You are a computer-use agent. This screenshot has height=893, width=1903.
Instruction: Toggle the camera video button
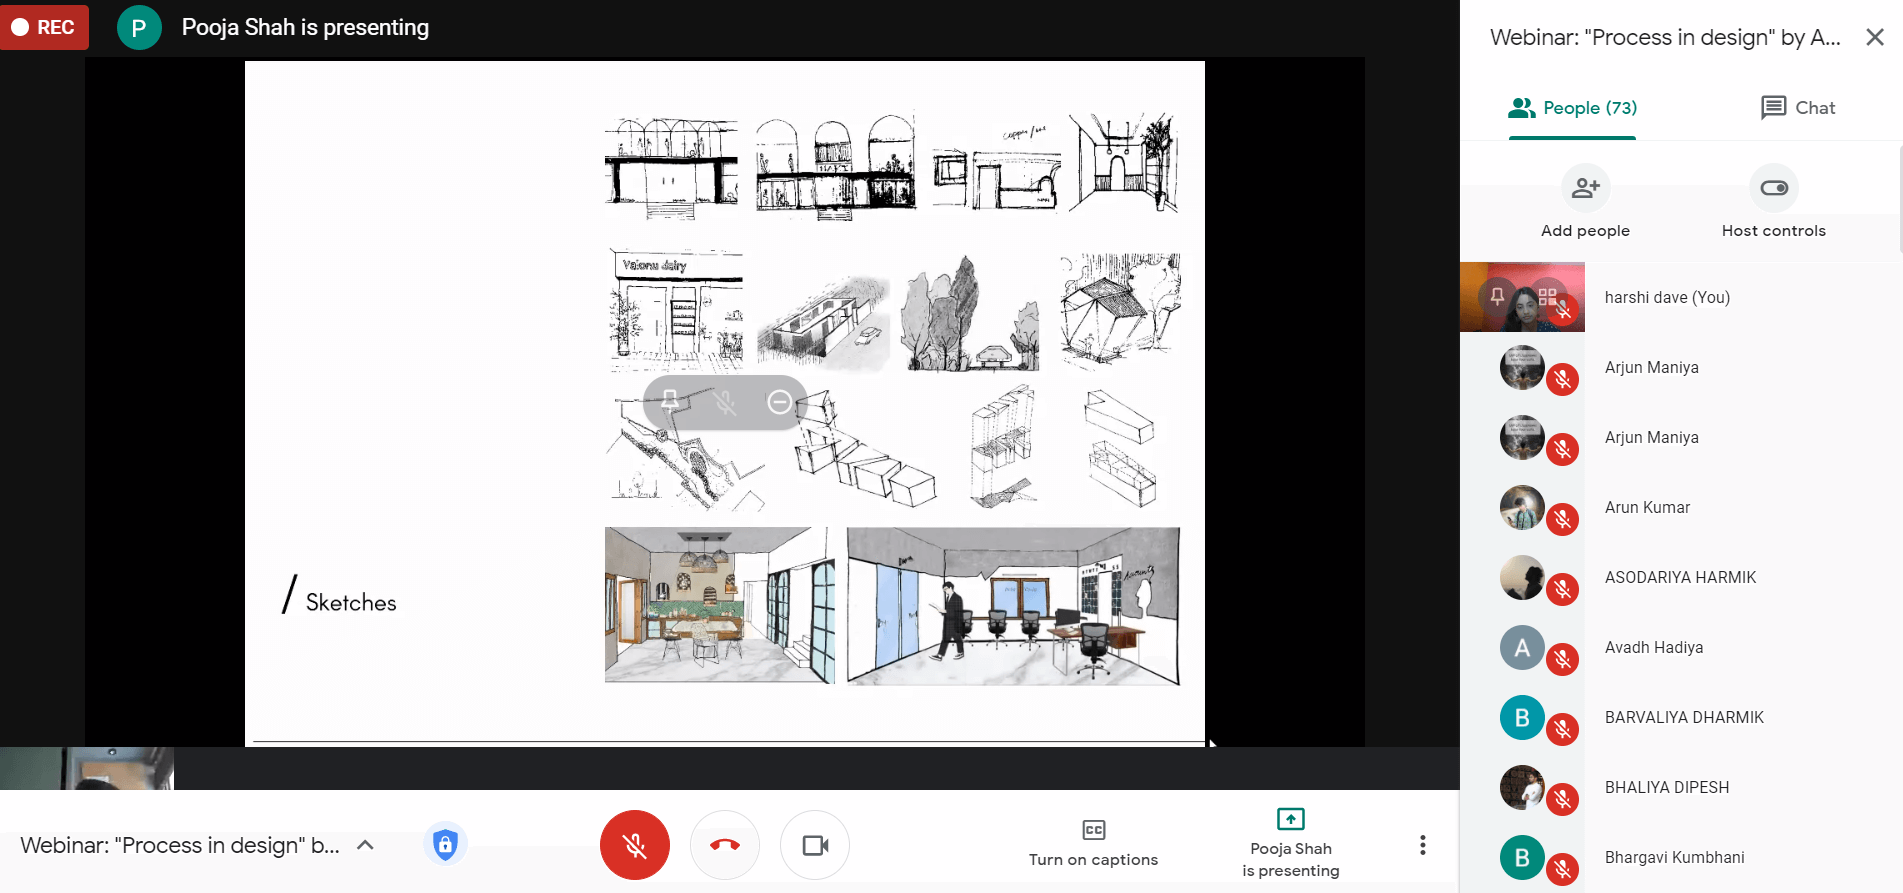(815, 845)
